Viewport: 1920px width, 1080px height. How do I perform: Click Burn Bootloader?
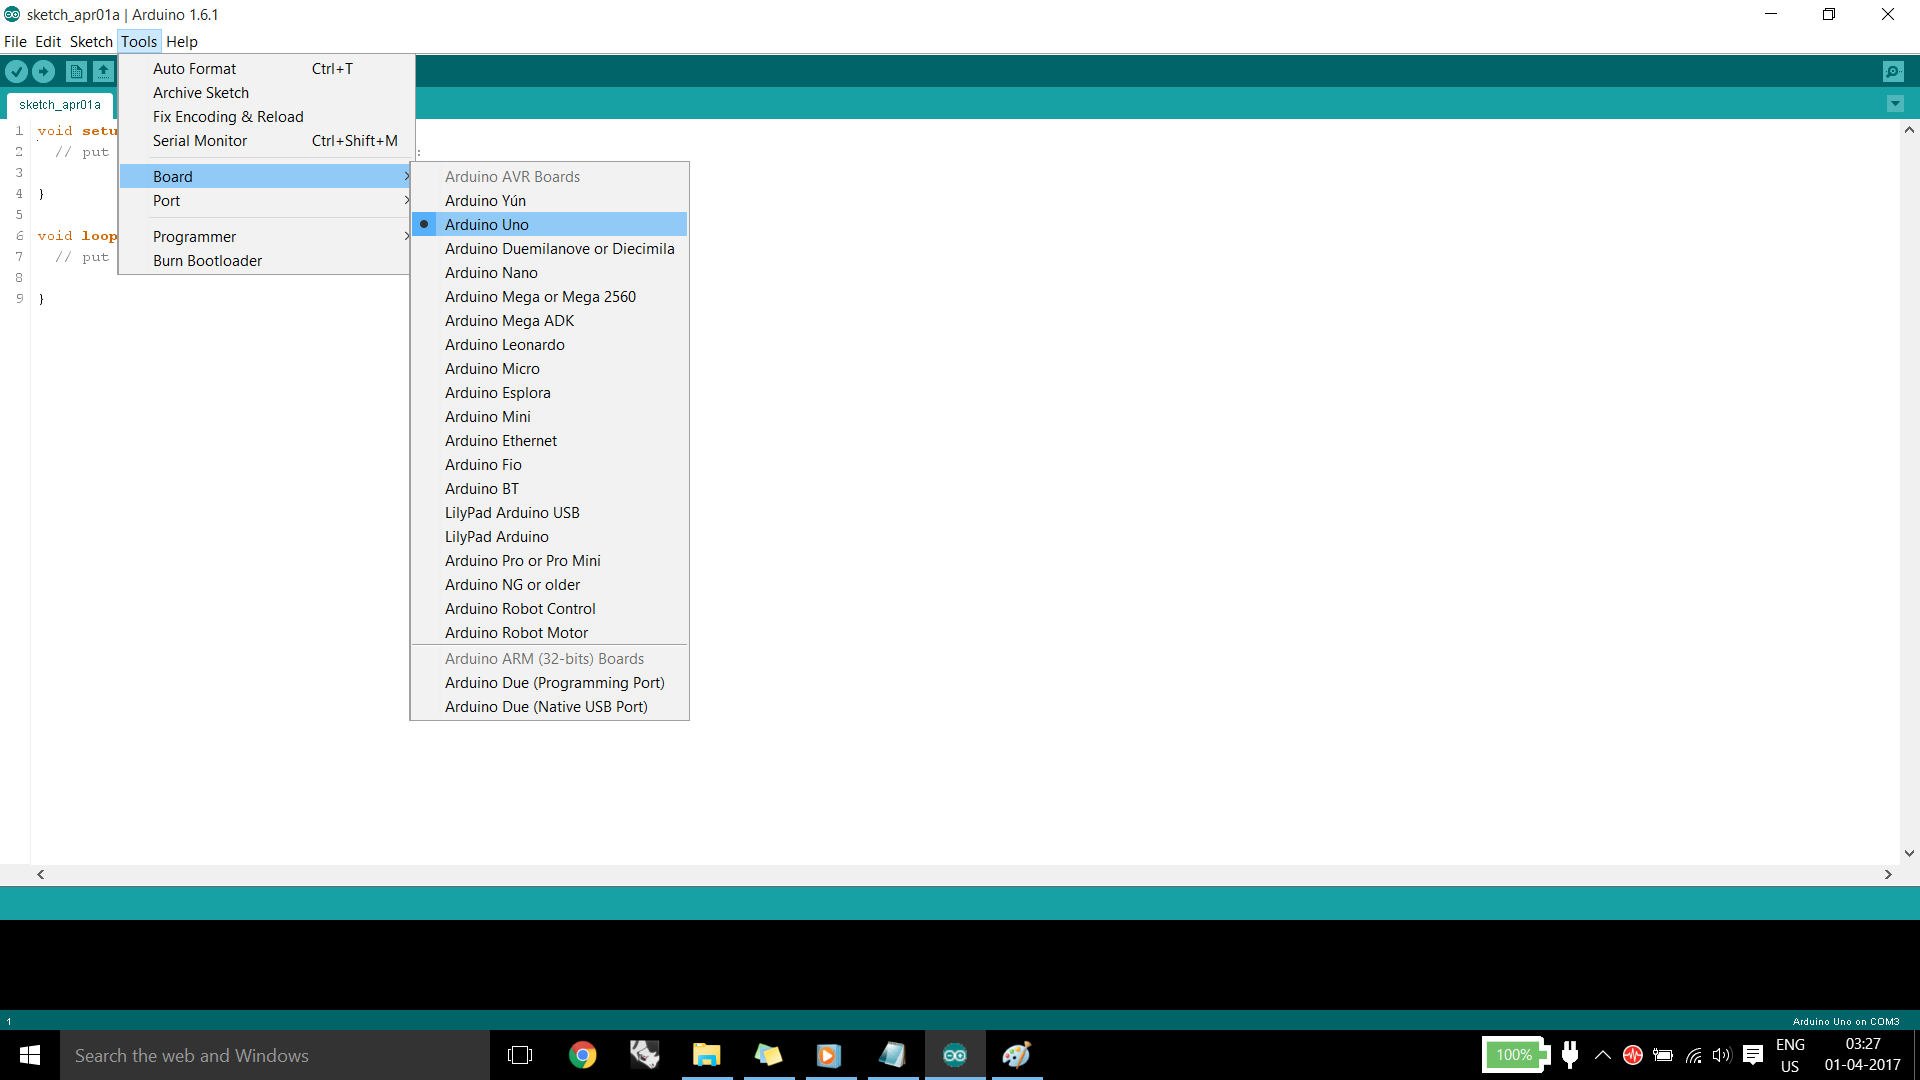click(x=265, y=261)
